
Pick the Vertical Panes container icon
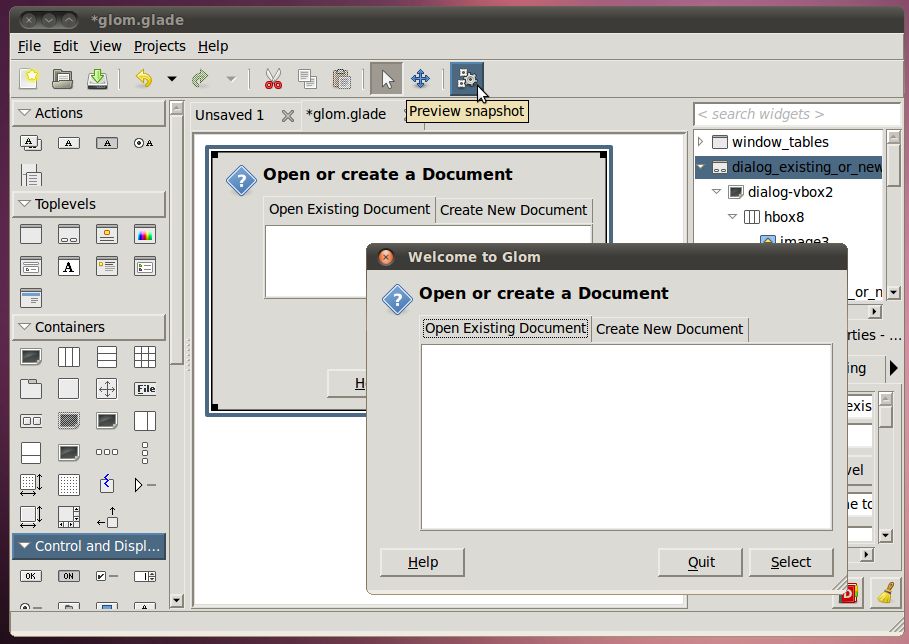[x=31, y=453]
